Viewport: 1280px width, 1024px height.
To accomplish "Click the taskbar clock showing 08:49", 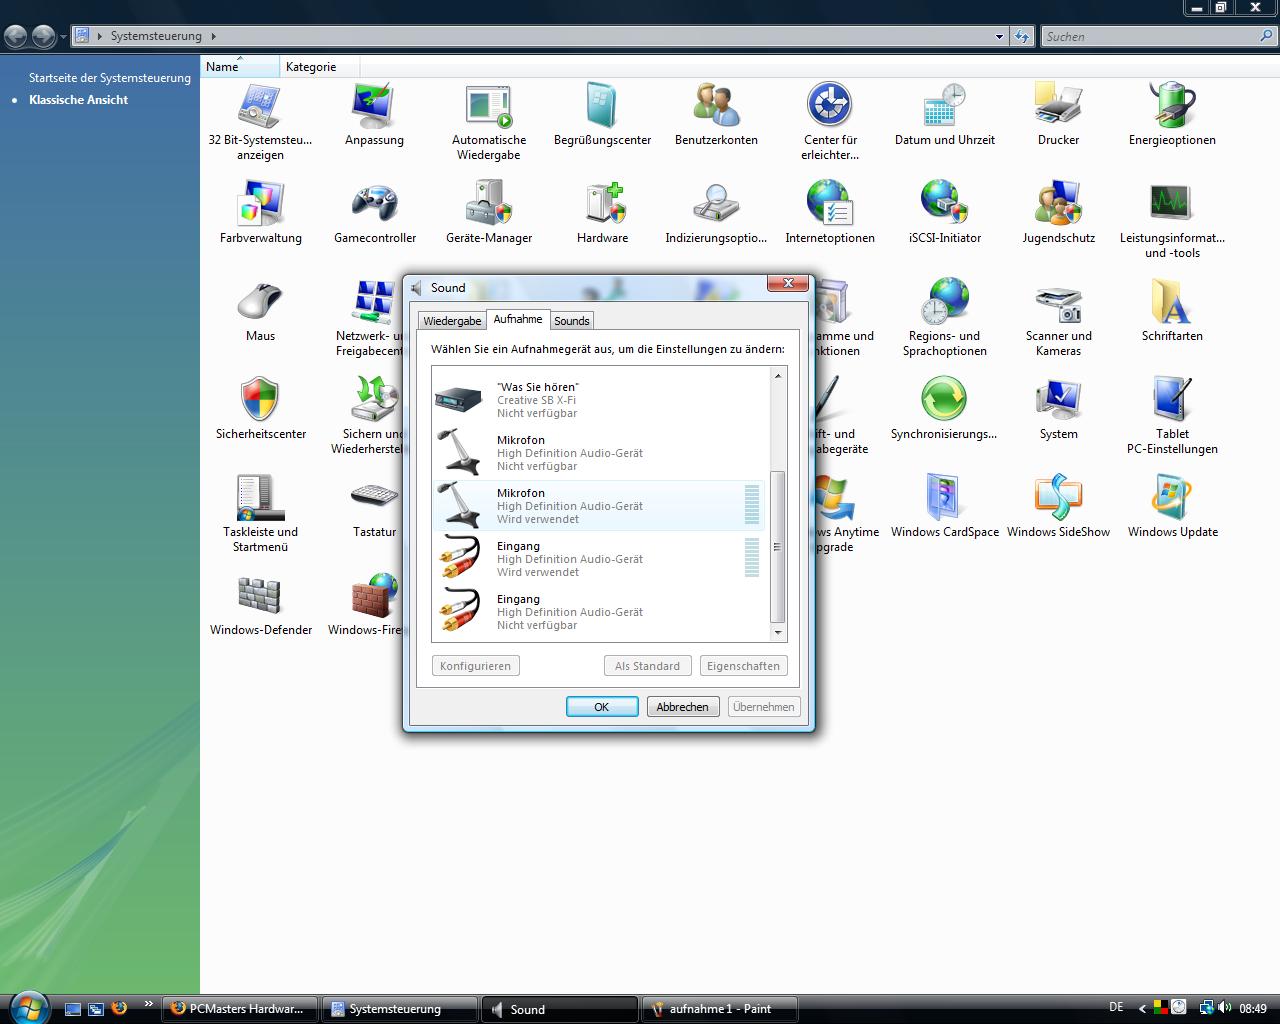I will [1253, 1009].
